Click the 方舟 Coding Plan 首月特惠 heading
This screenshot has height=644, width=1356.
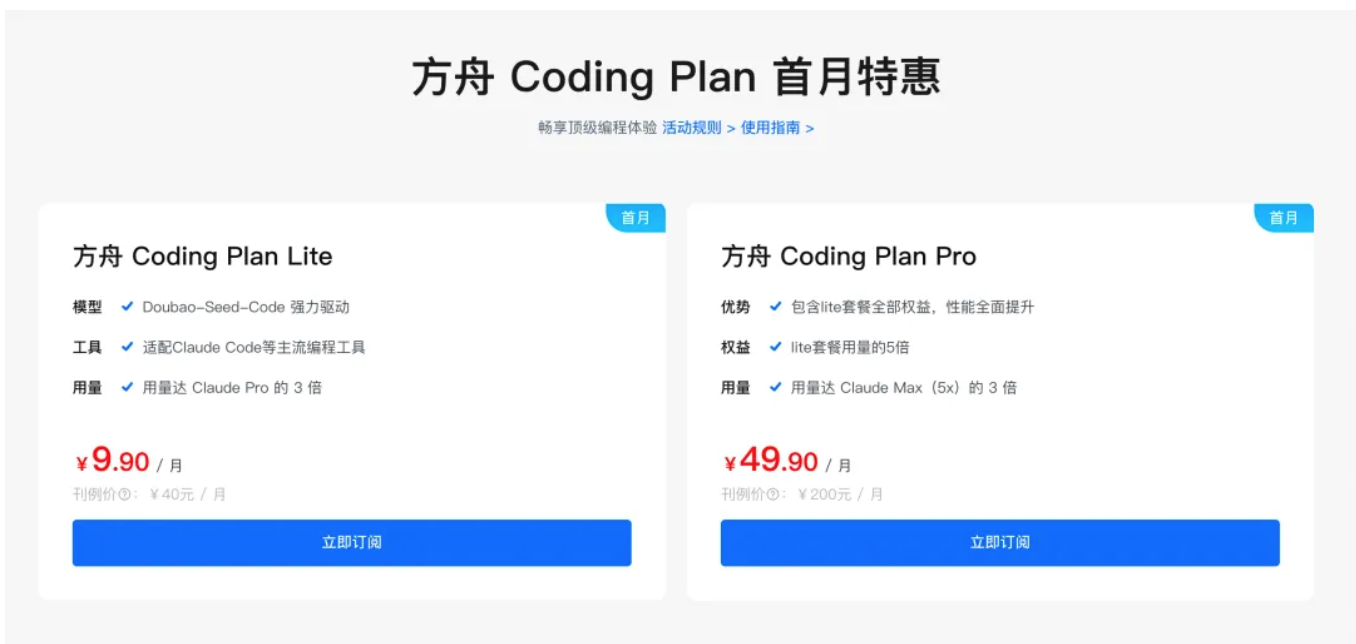pos(676,78)
